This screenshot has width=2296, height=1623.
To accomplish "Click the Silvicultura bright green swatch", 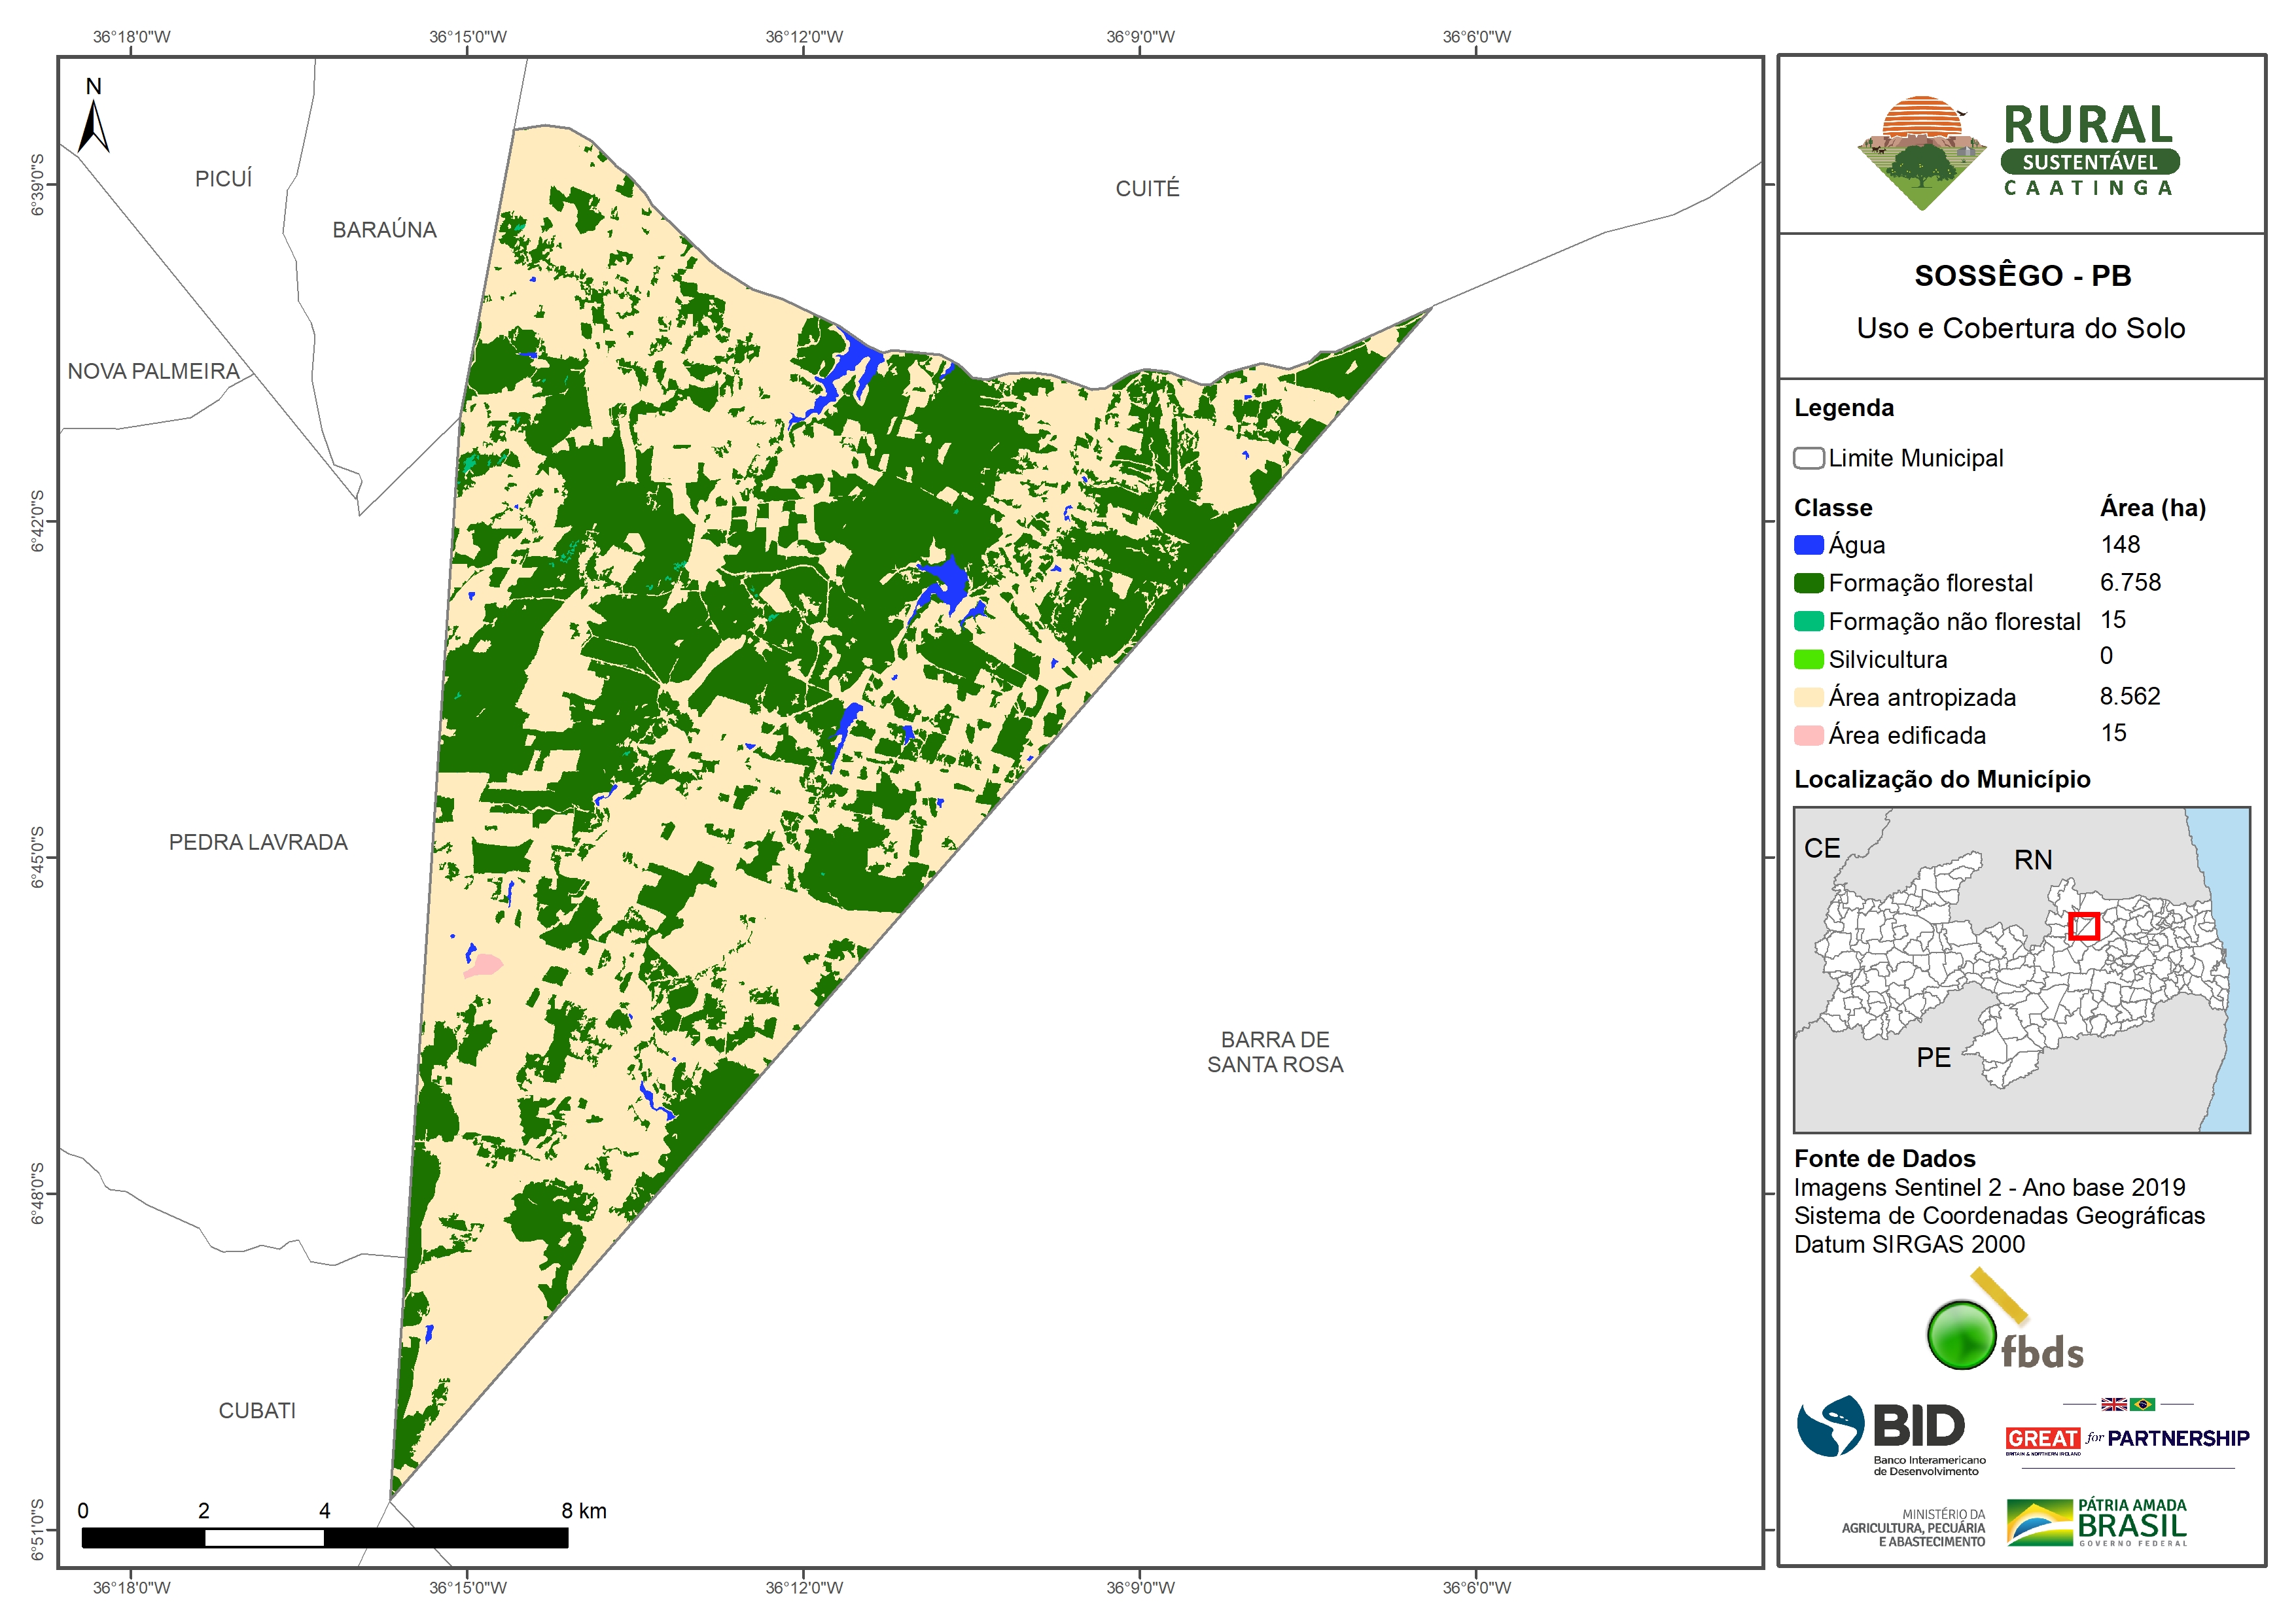I will 1808,659.
